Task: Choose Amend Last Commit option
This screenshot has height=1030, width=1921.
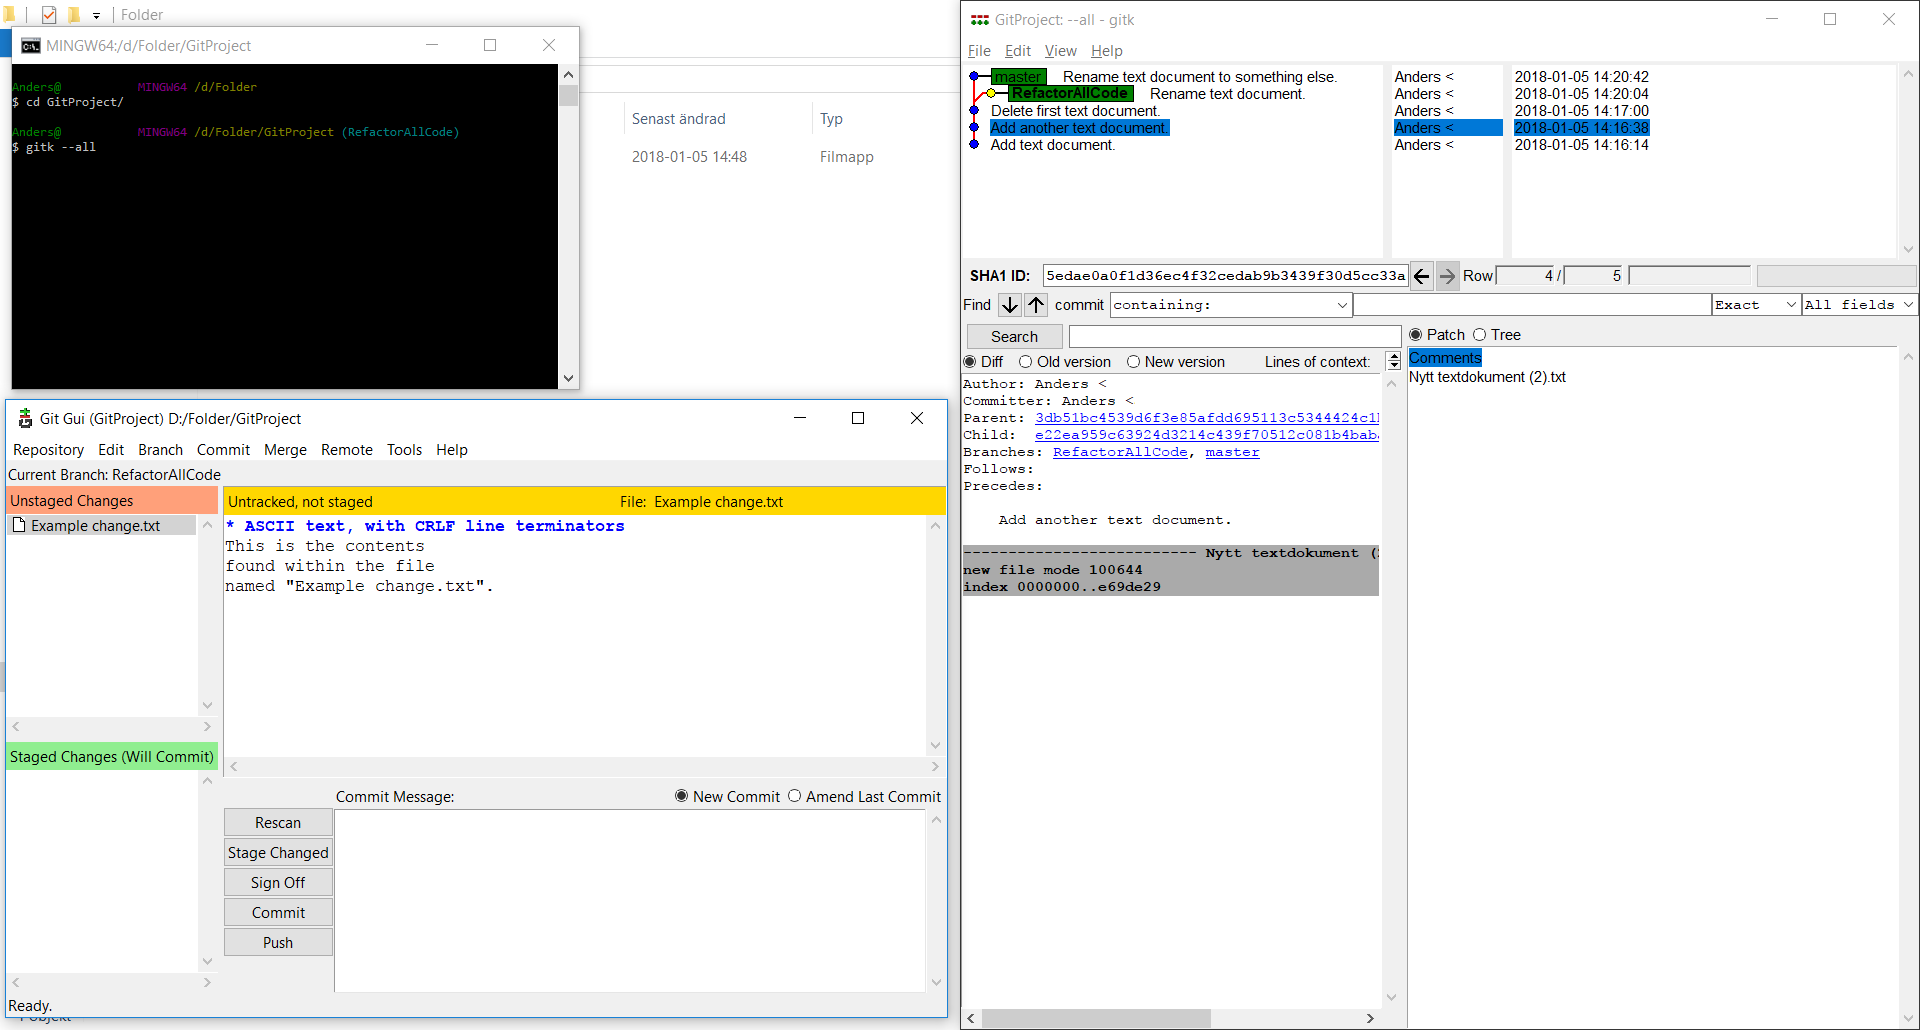Action: coord(795,796)
